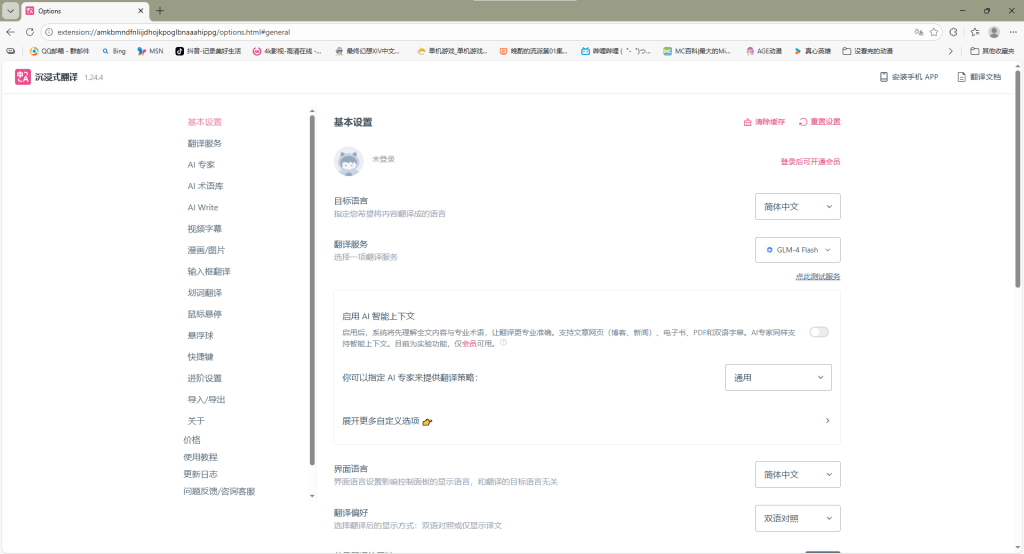Screen dimensions: 1024x554
Task: Open the browser profile icon
Action: click(x=994, y=32)
